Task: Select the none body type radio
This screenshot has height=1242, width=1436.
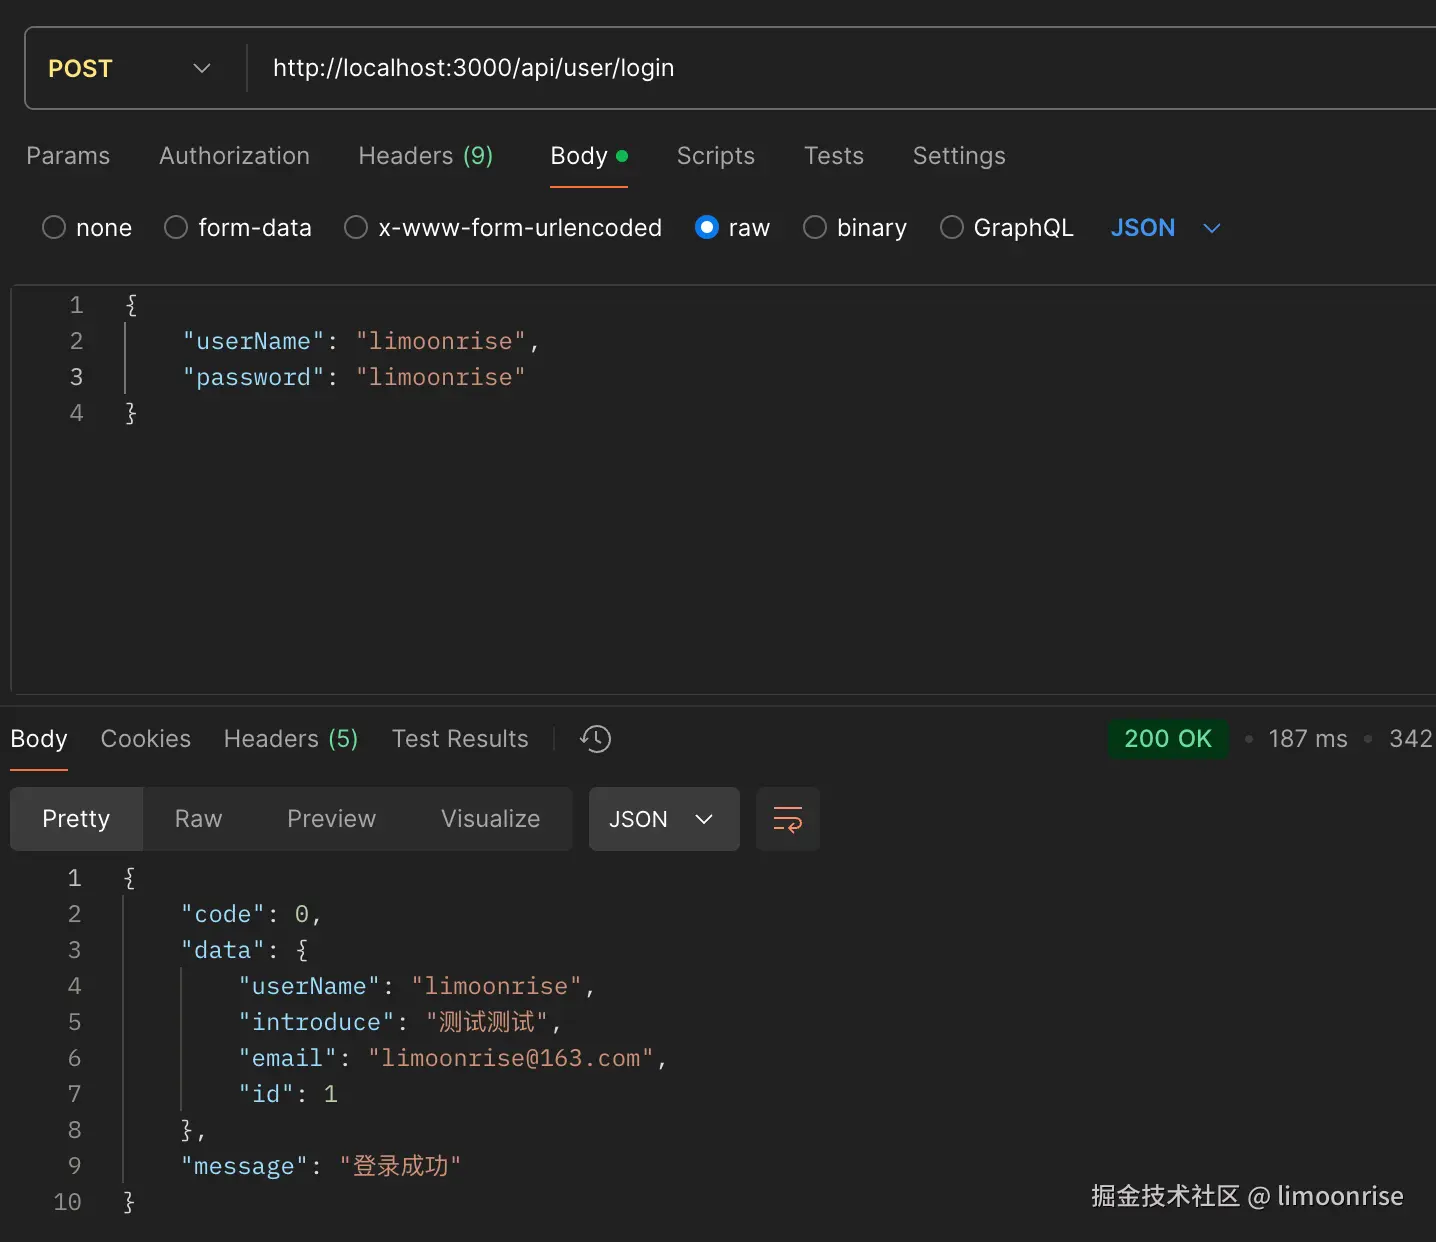Action: 54,228
